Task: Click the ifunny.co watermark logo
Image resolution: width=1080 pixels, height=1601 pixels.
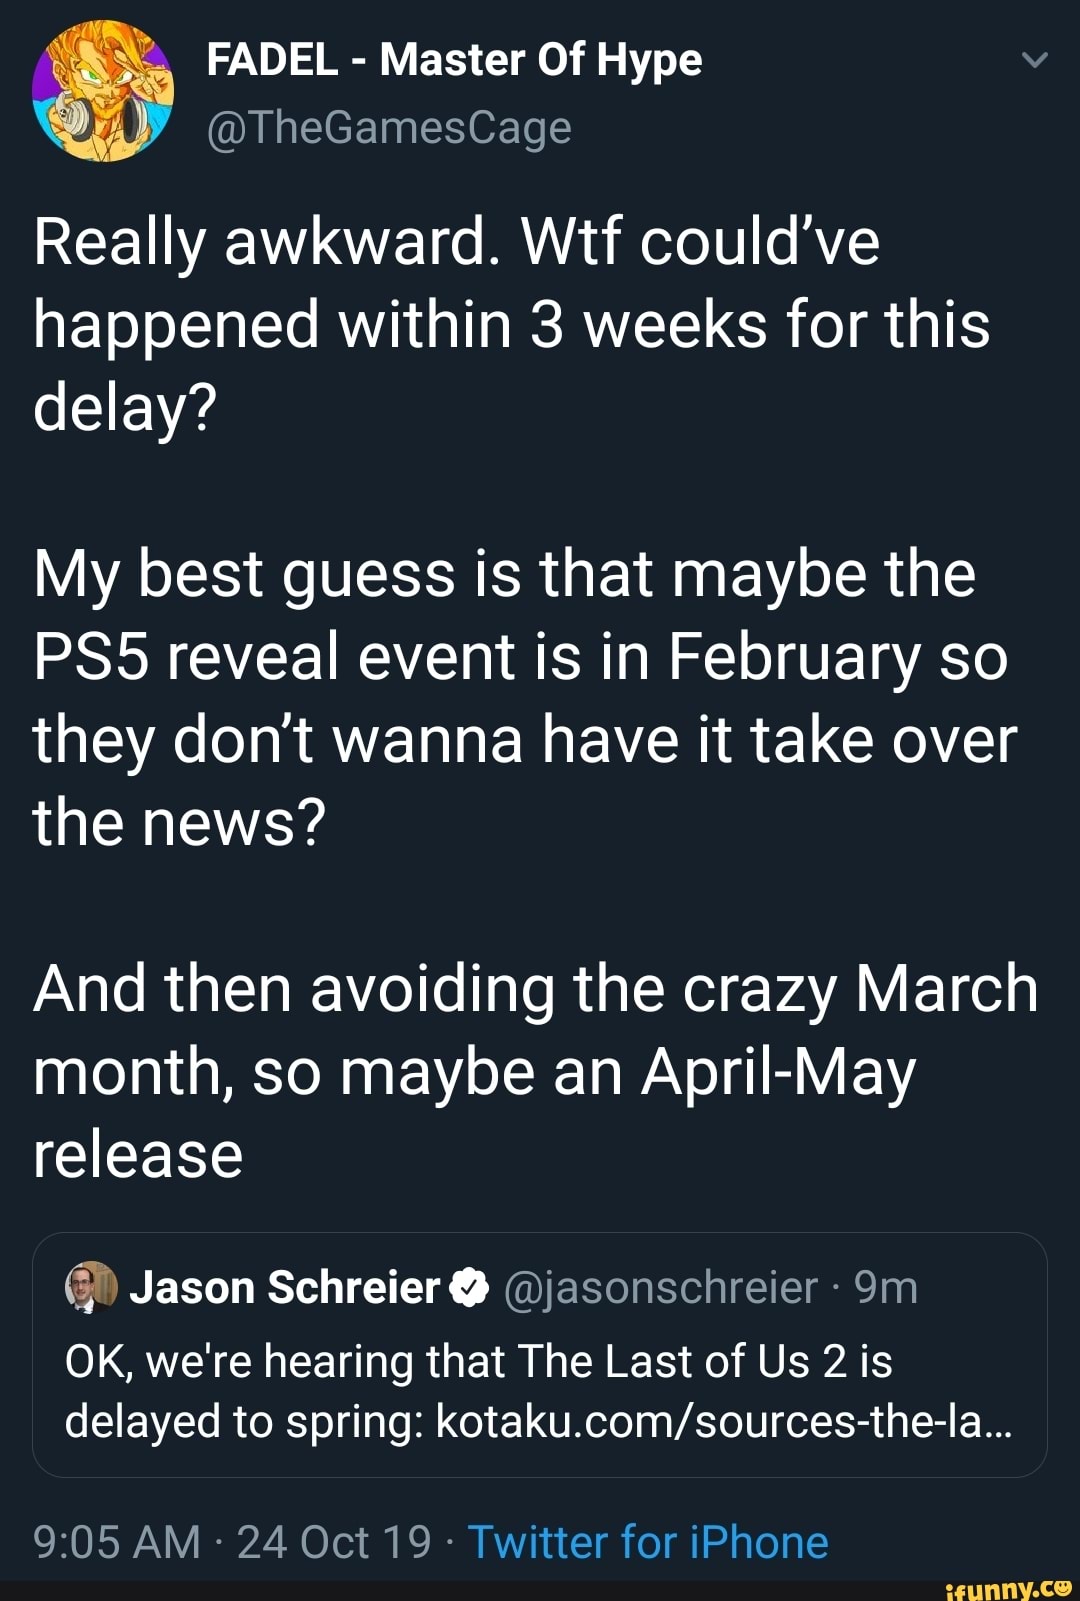Action: [1007, 1587]
